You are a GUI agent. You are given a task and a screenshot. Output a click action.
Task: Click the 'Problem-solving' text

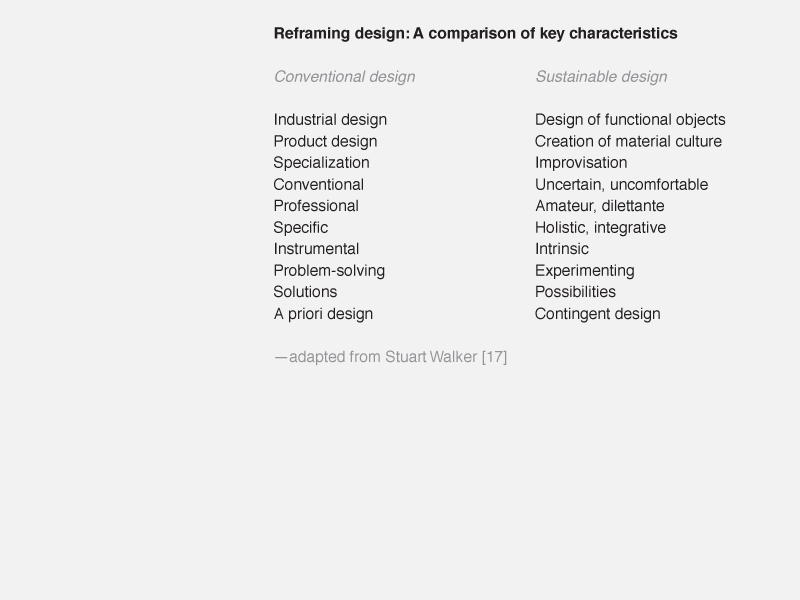pos(329,270)
